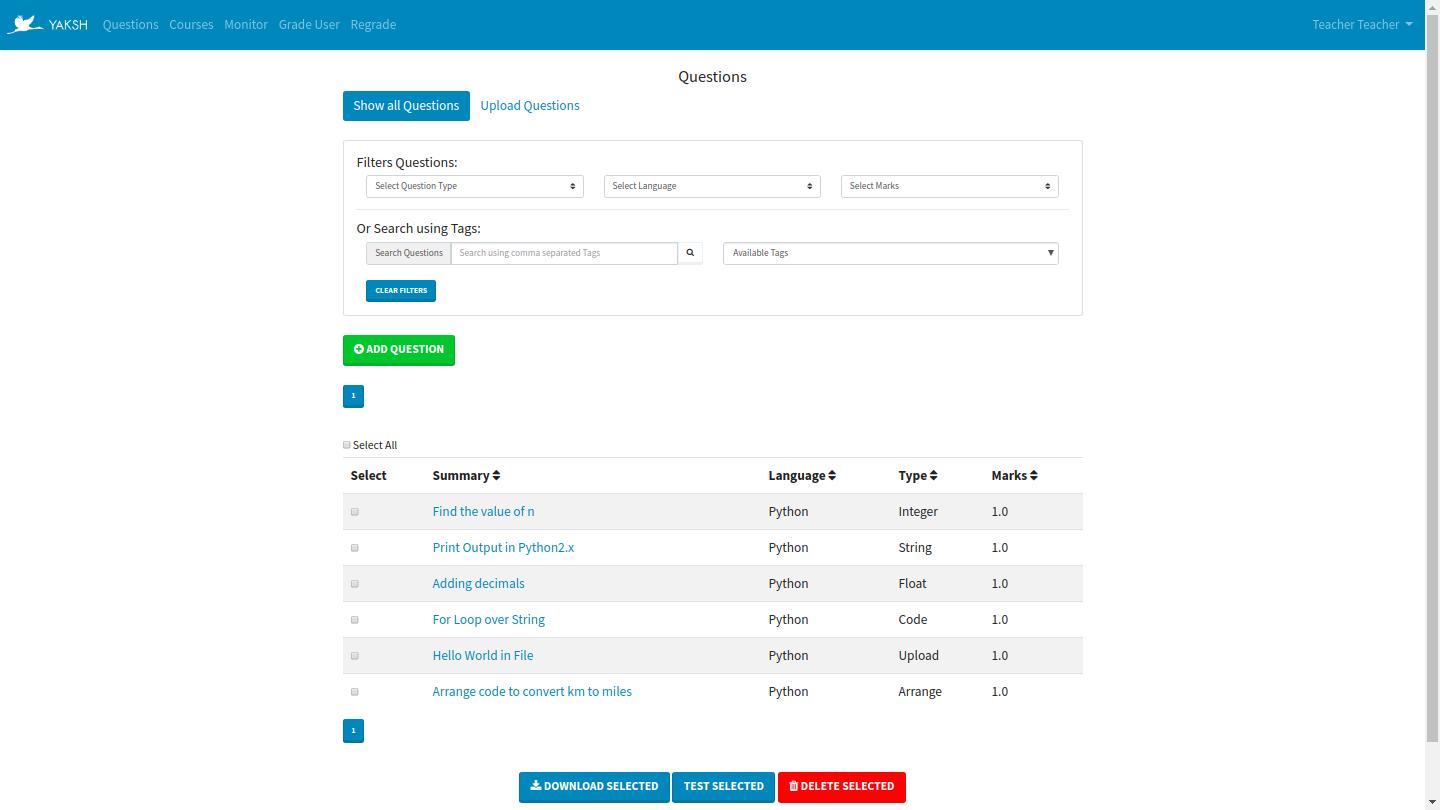Click the 'Float' type cell
Image resolution: width=1440 pixels, height=810 pixels.
(912, 584)
